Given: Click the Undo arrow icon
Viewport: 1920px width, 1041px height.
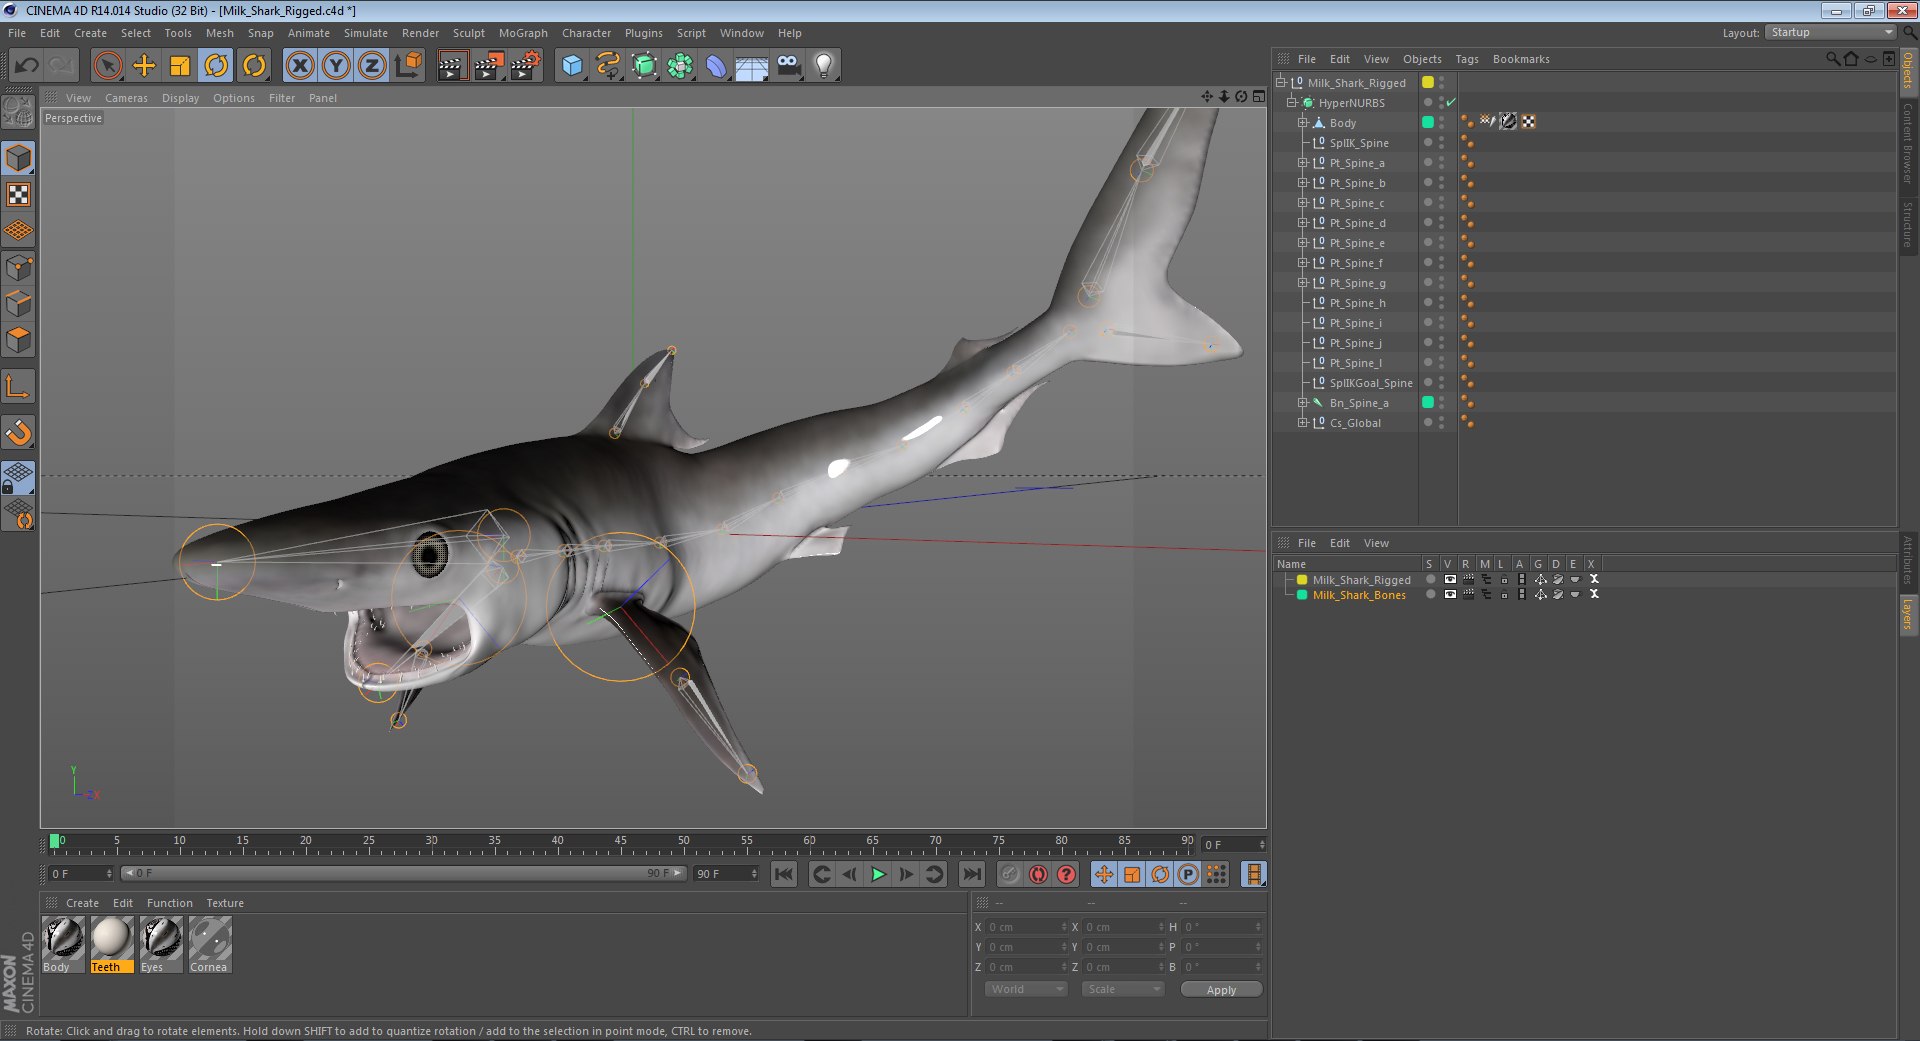Looking at the screenshot, I should [27, 66].
